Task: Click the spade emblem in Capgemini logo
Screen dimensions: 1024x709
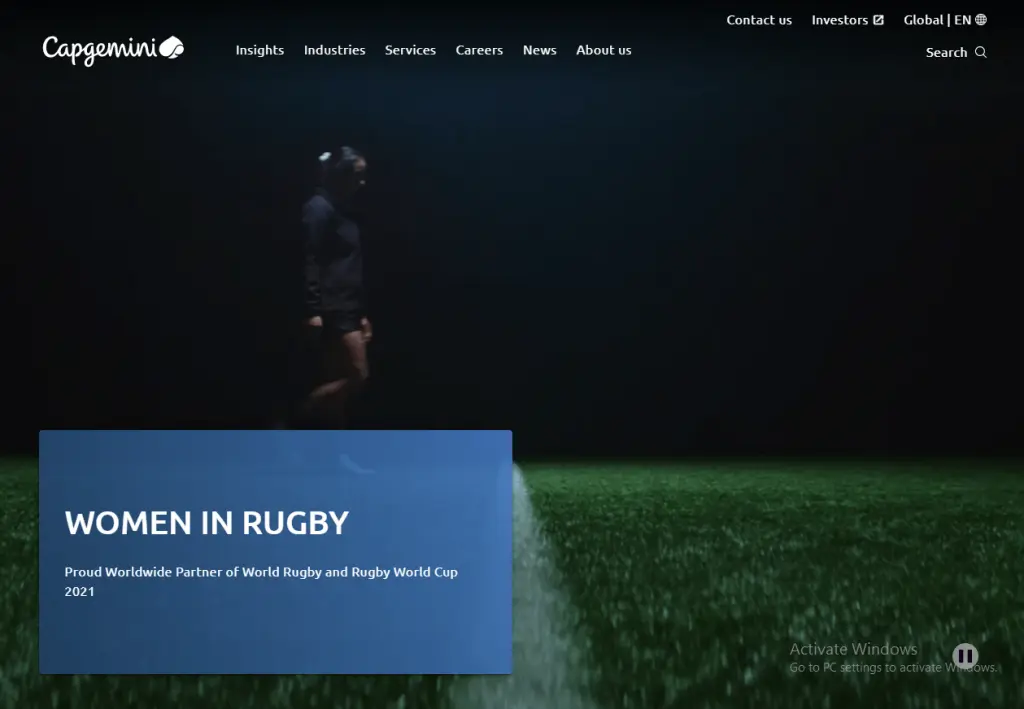Action: (x=172, y=47)
